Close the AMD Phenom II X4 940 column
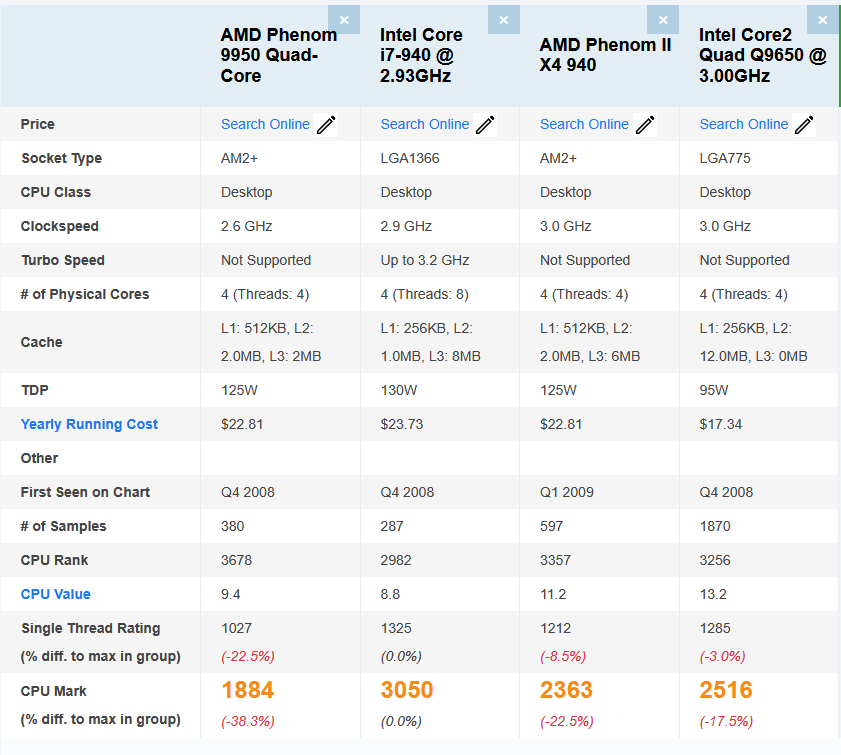This screenshot has width=841, height=755. point(663,20)
